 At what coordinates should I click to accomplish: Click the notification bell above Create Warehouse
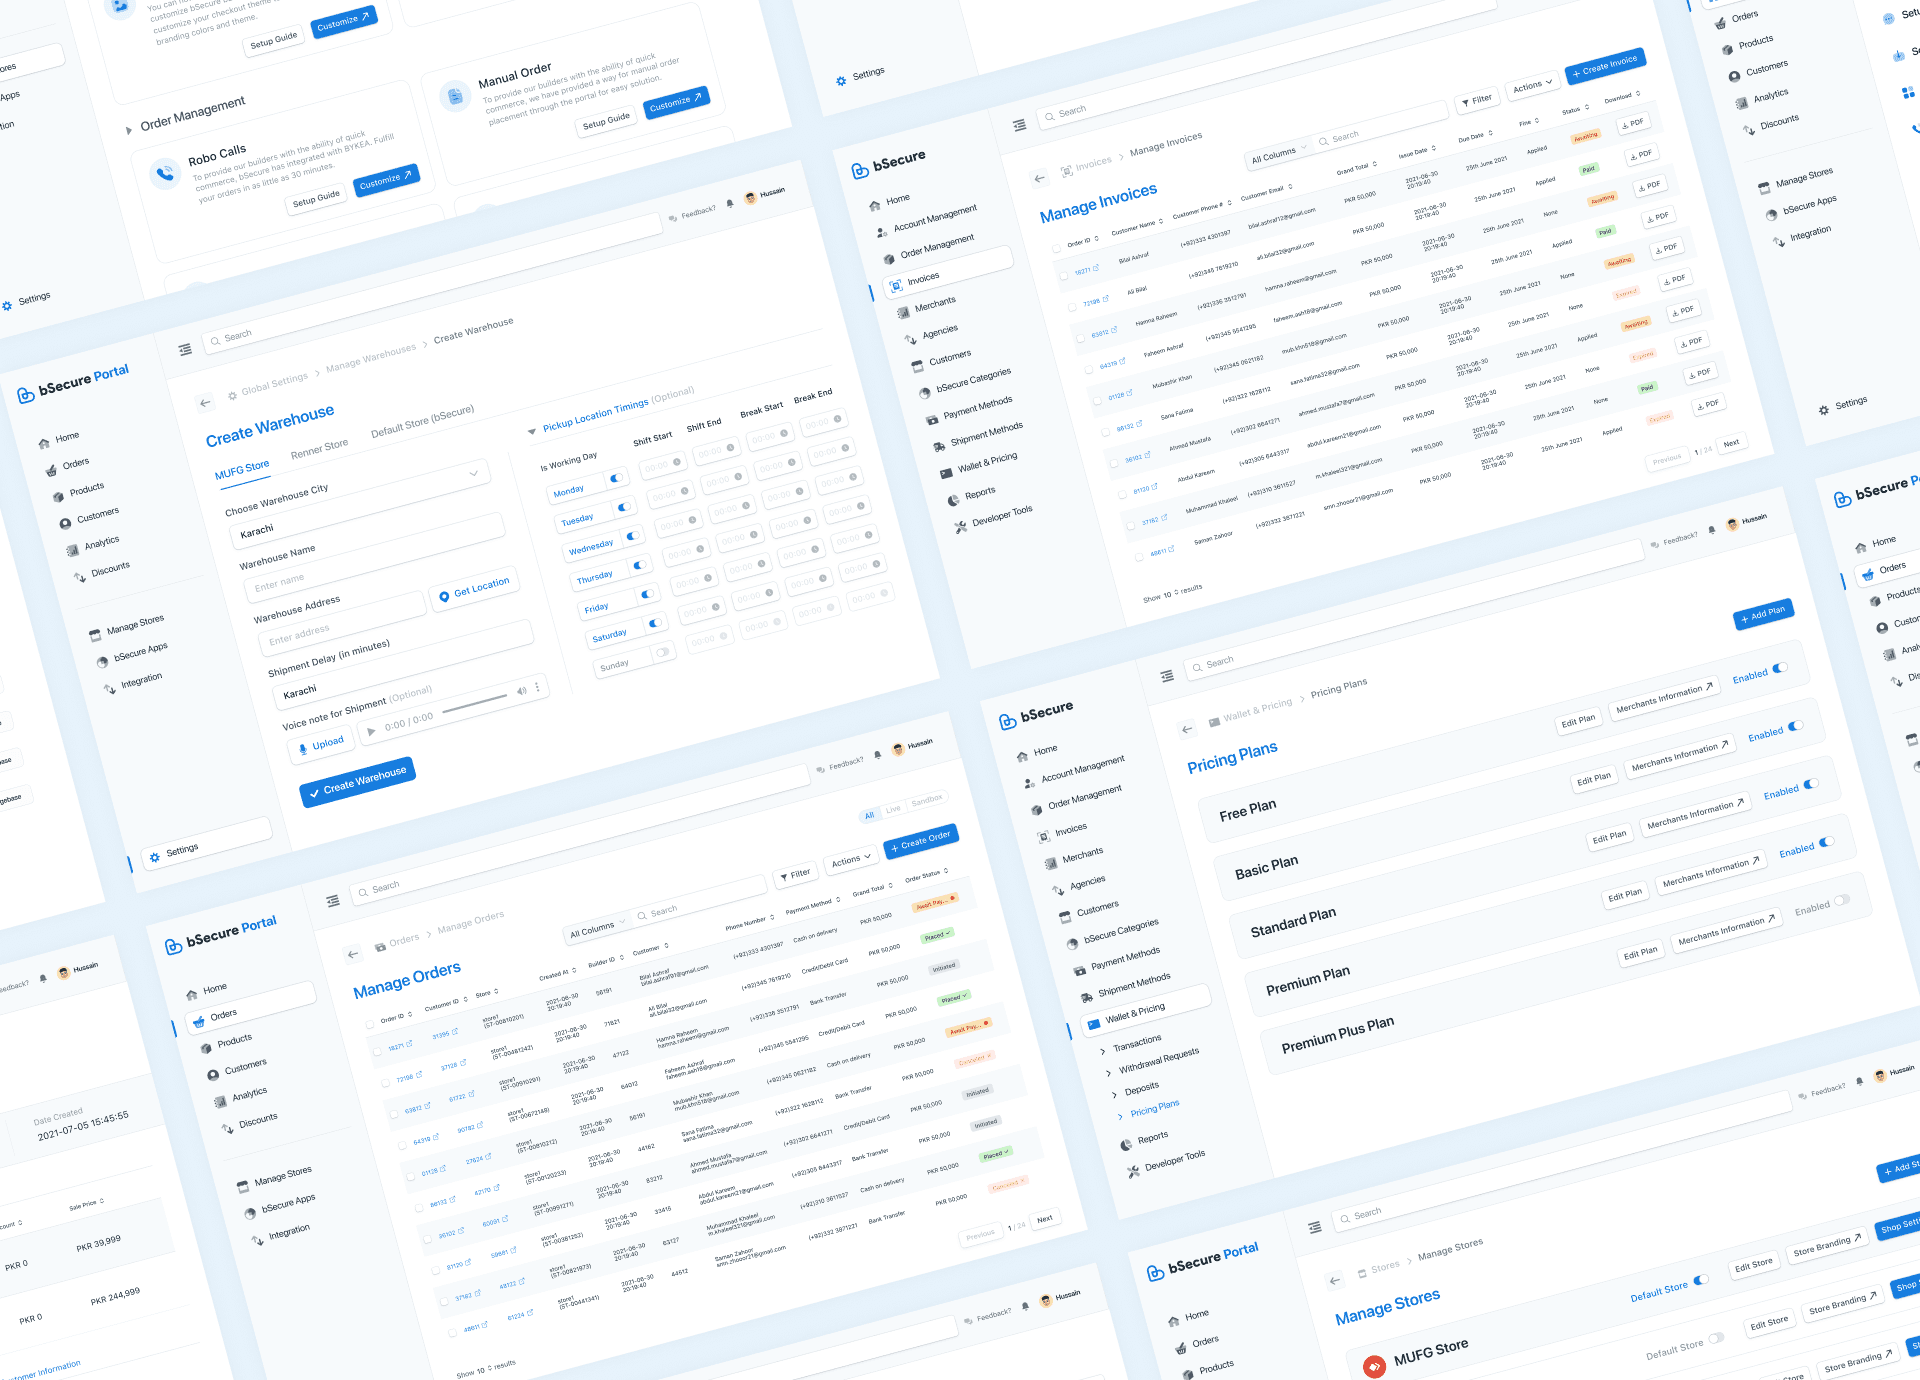coord(730,203)
